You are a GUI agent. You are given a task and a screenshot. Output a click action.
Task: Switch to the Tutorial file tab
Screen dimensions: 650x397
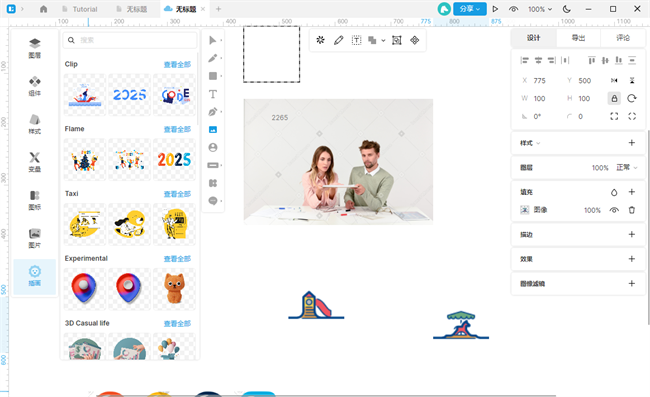point(79,9)
